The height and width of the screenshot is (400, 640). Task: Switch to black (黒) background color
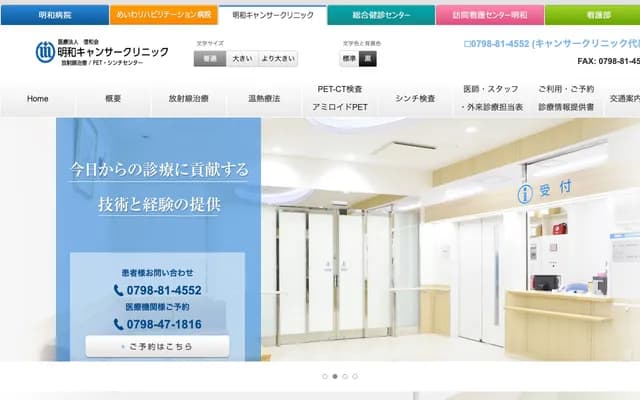[368, 59]
